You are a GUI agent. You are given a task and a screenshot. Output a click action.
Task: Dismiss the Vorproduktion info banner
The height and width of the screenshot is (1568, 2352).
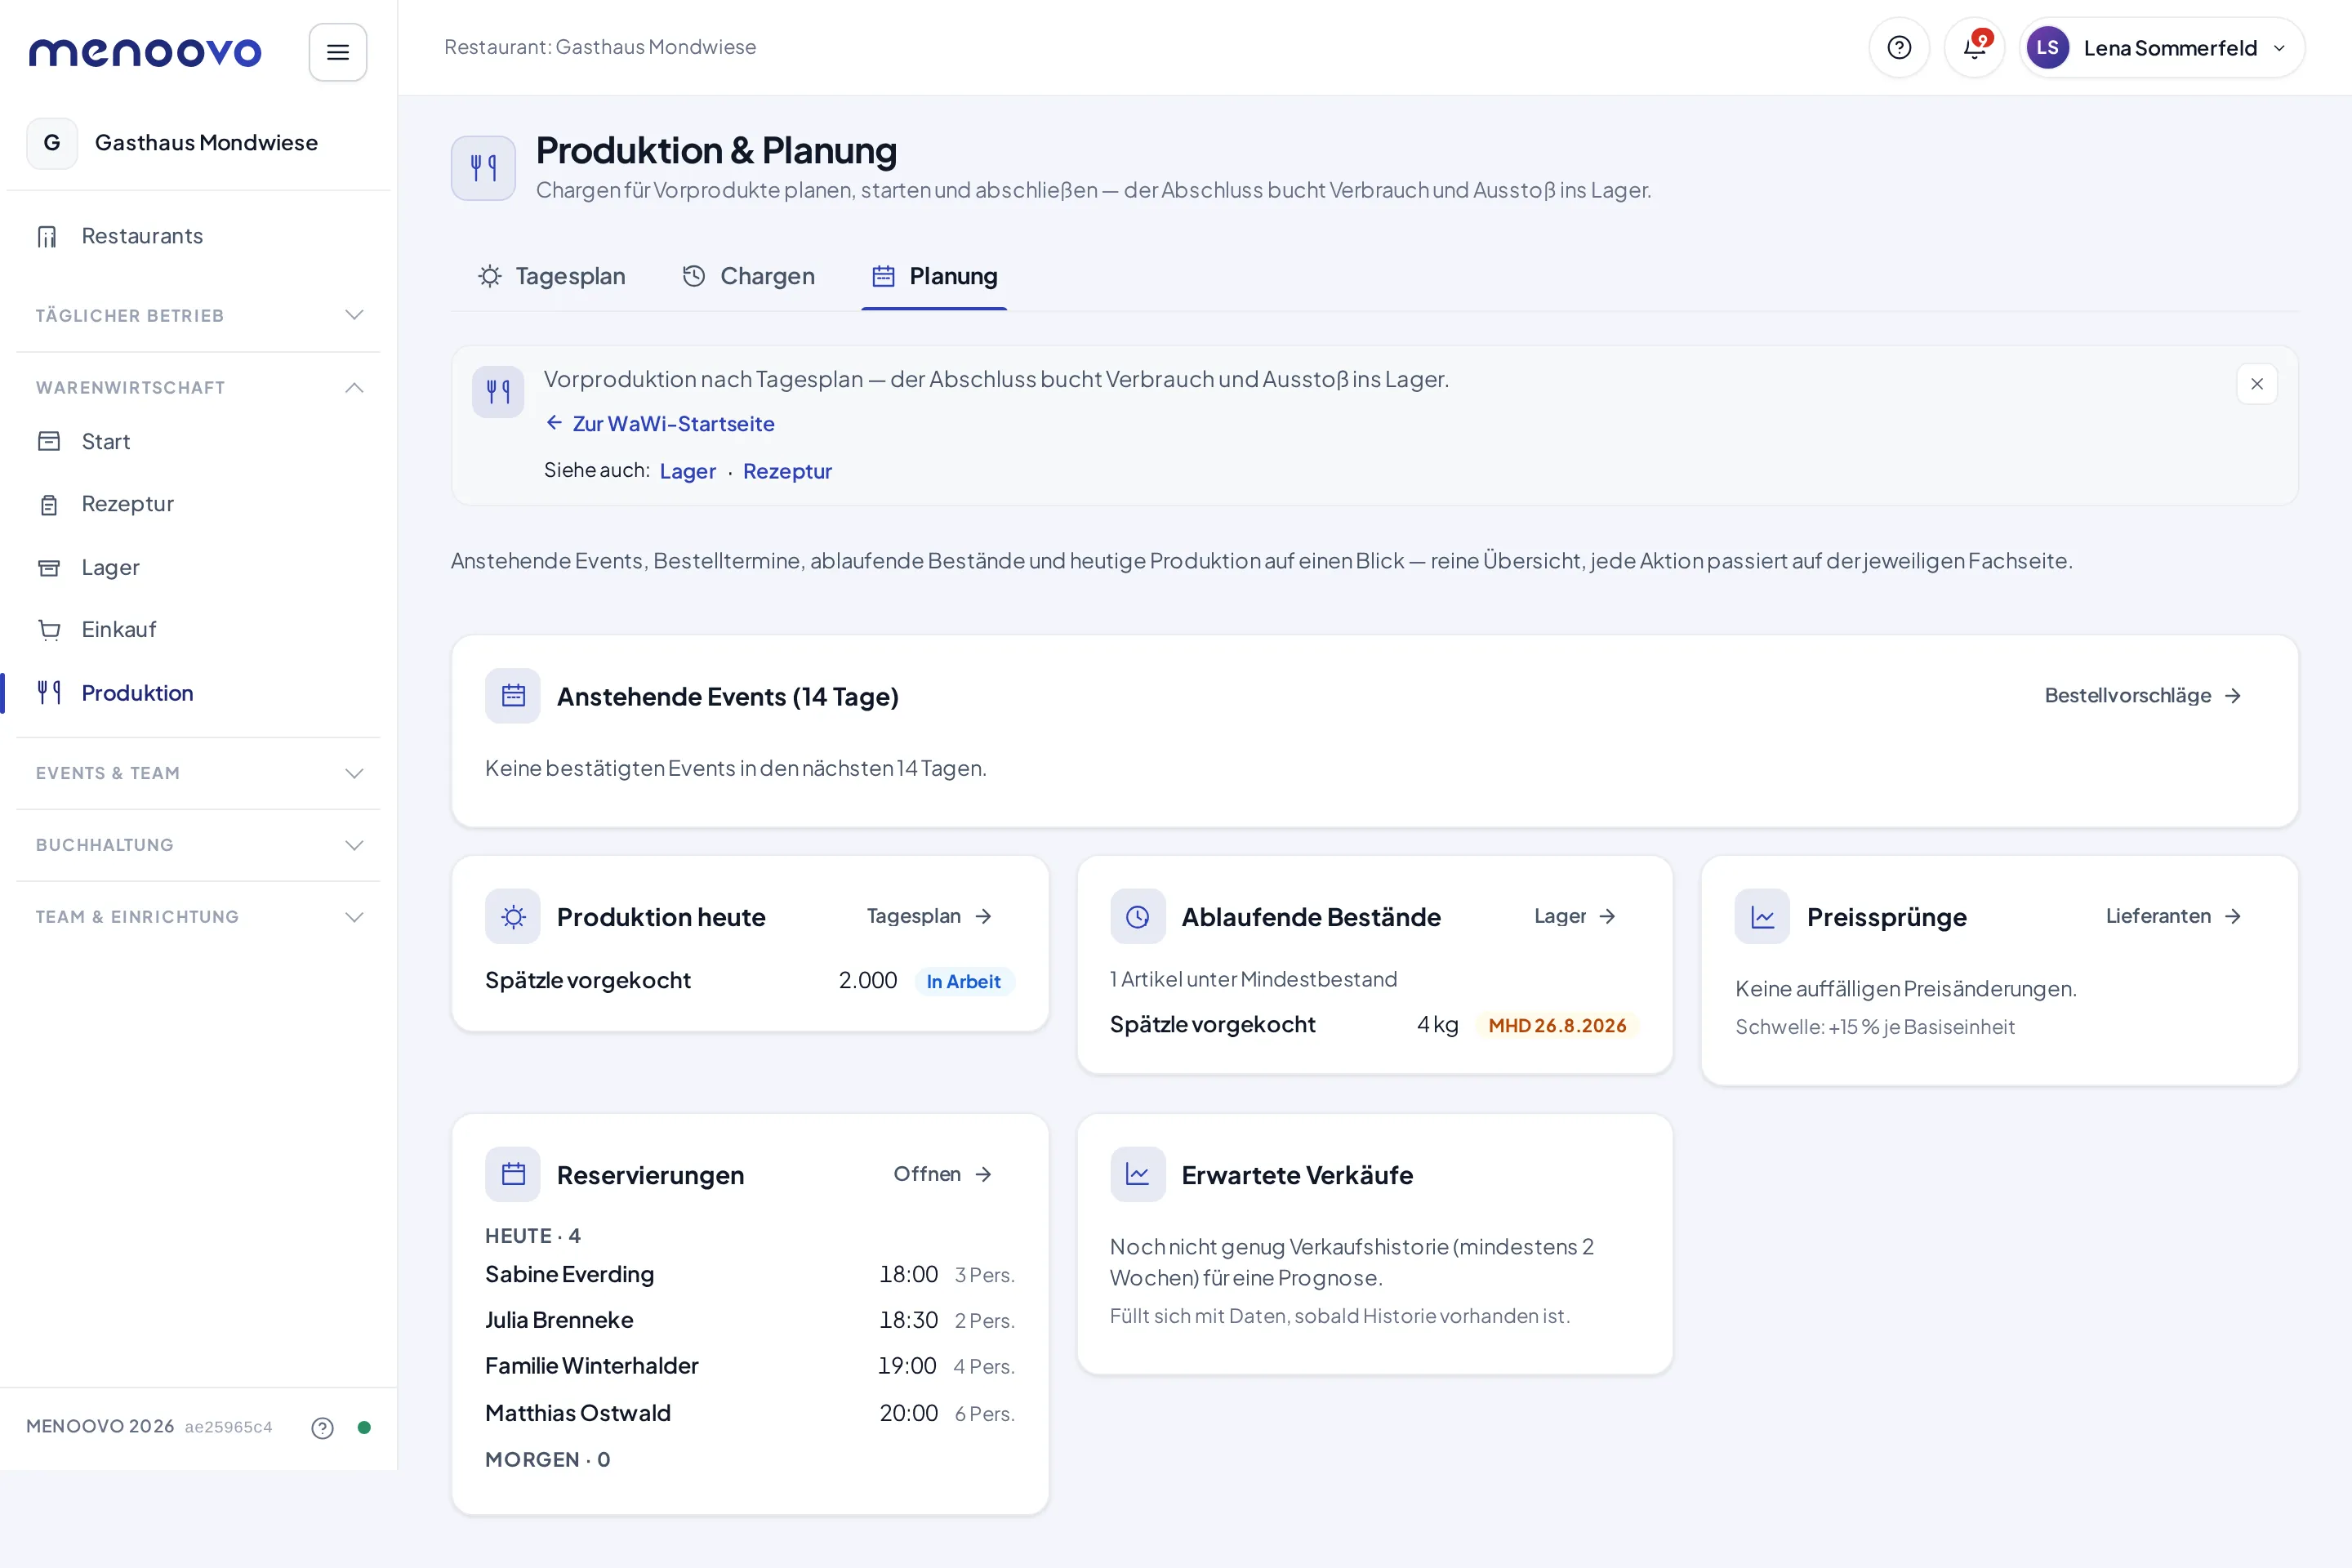2257,384
